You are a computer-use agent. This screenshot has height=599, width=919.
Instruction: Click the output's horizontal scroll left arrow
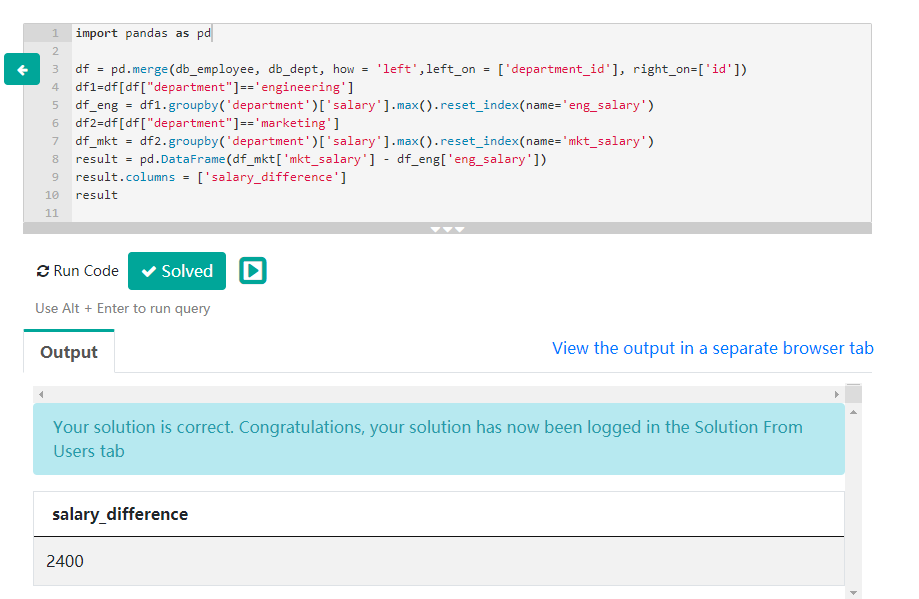point(40,394)
